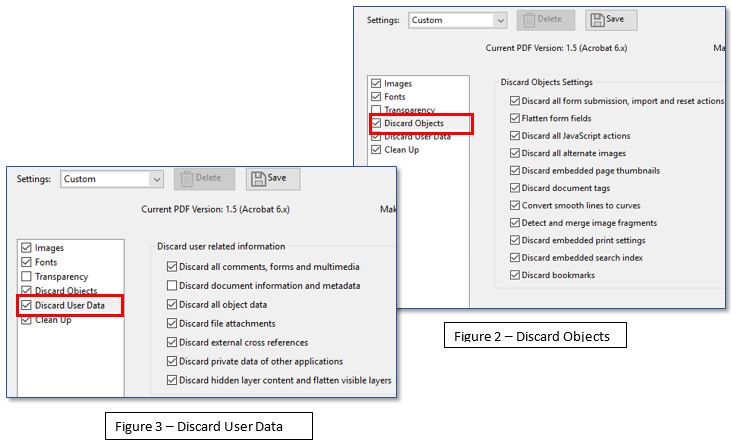The width and height of the screenshot is (731, 448).
Task: Uncheck Discard all JavaScript actions
Action: tap(514, 136)
